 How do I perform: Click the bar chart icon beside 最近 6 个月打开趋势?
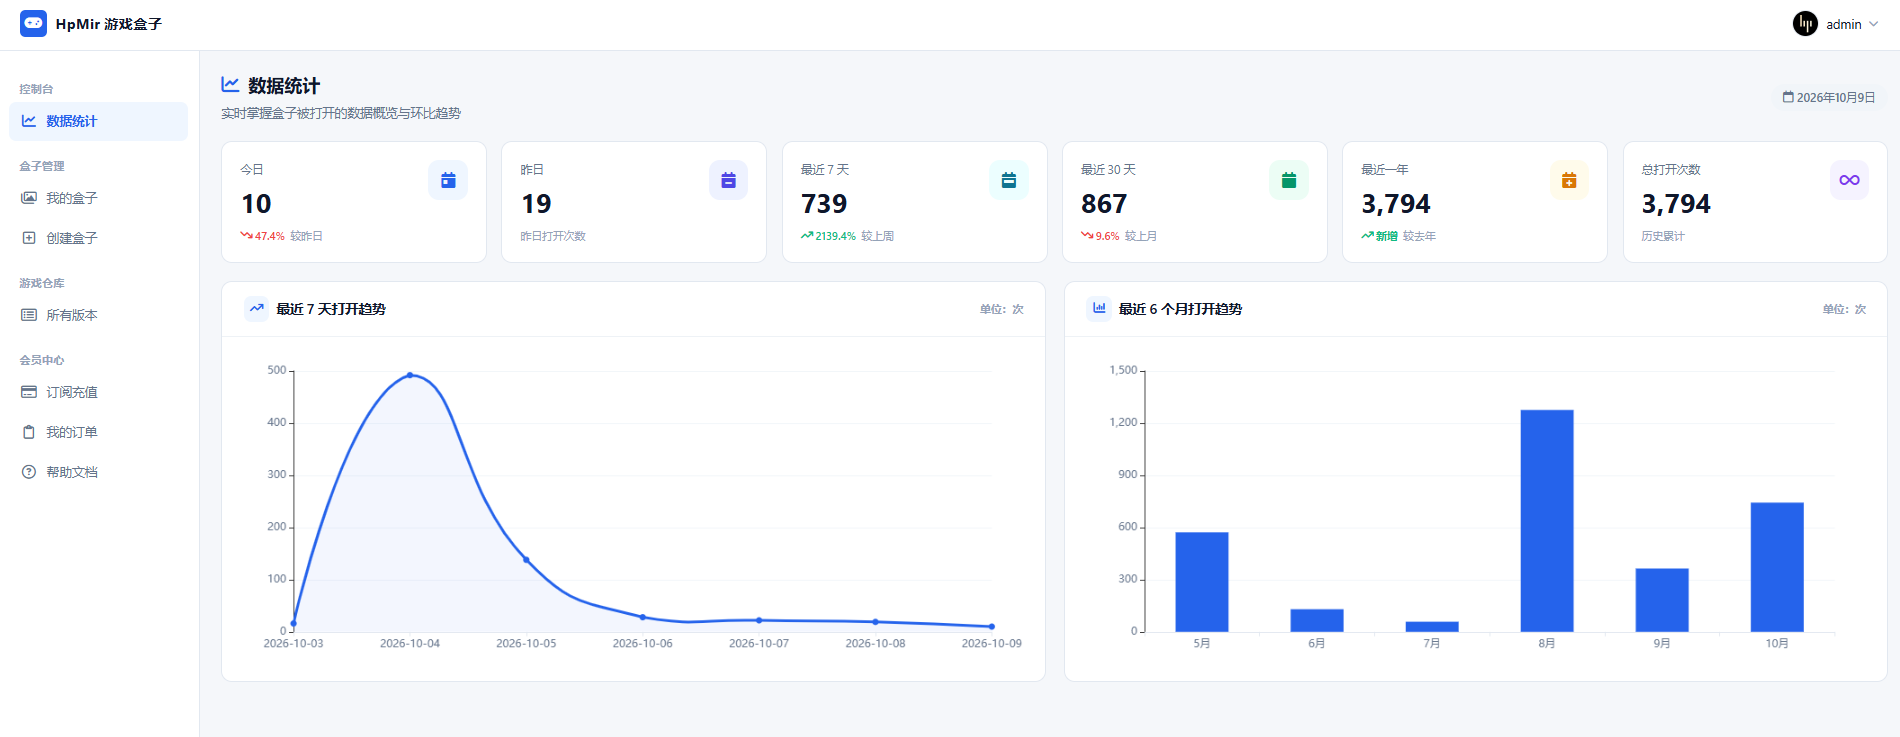pyautogui.click(x=1099, y=308)
